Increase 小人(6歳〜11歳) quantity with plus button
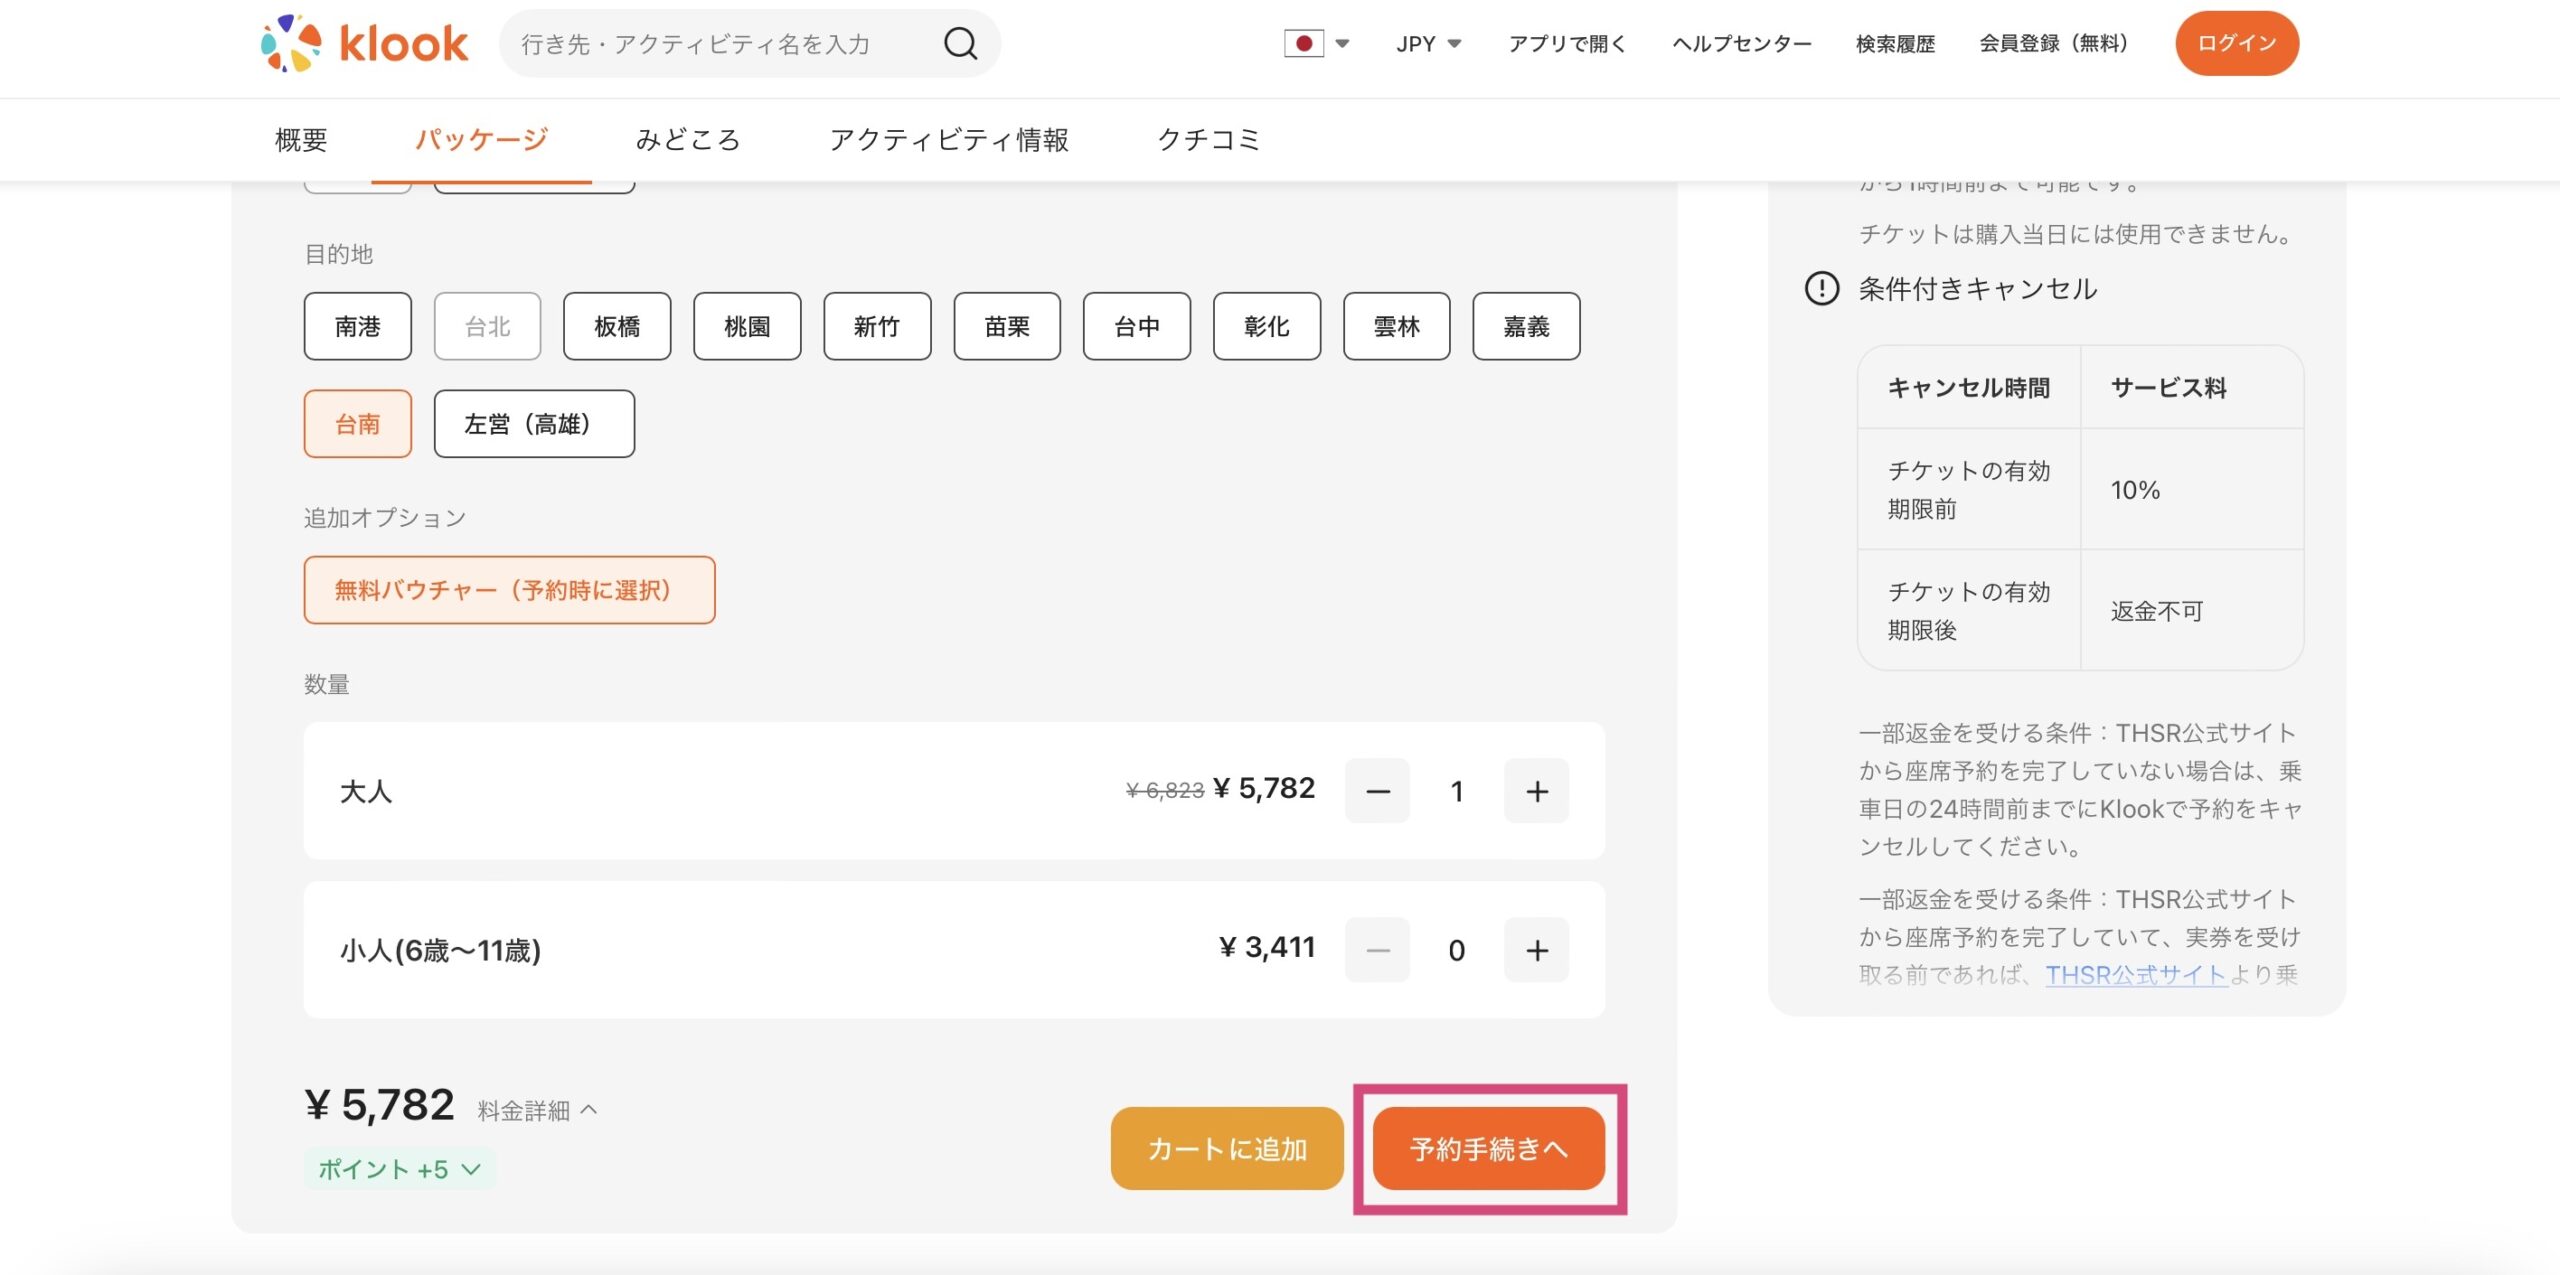 tap(1537, 950)
